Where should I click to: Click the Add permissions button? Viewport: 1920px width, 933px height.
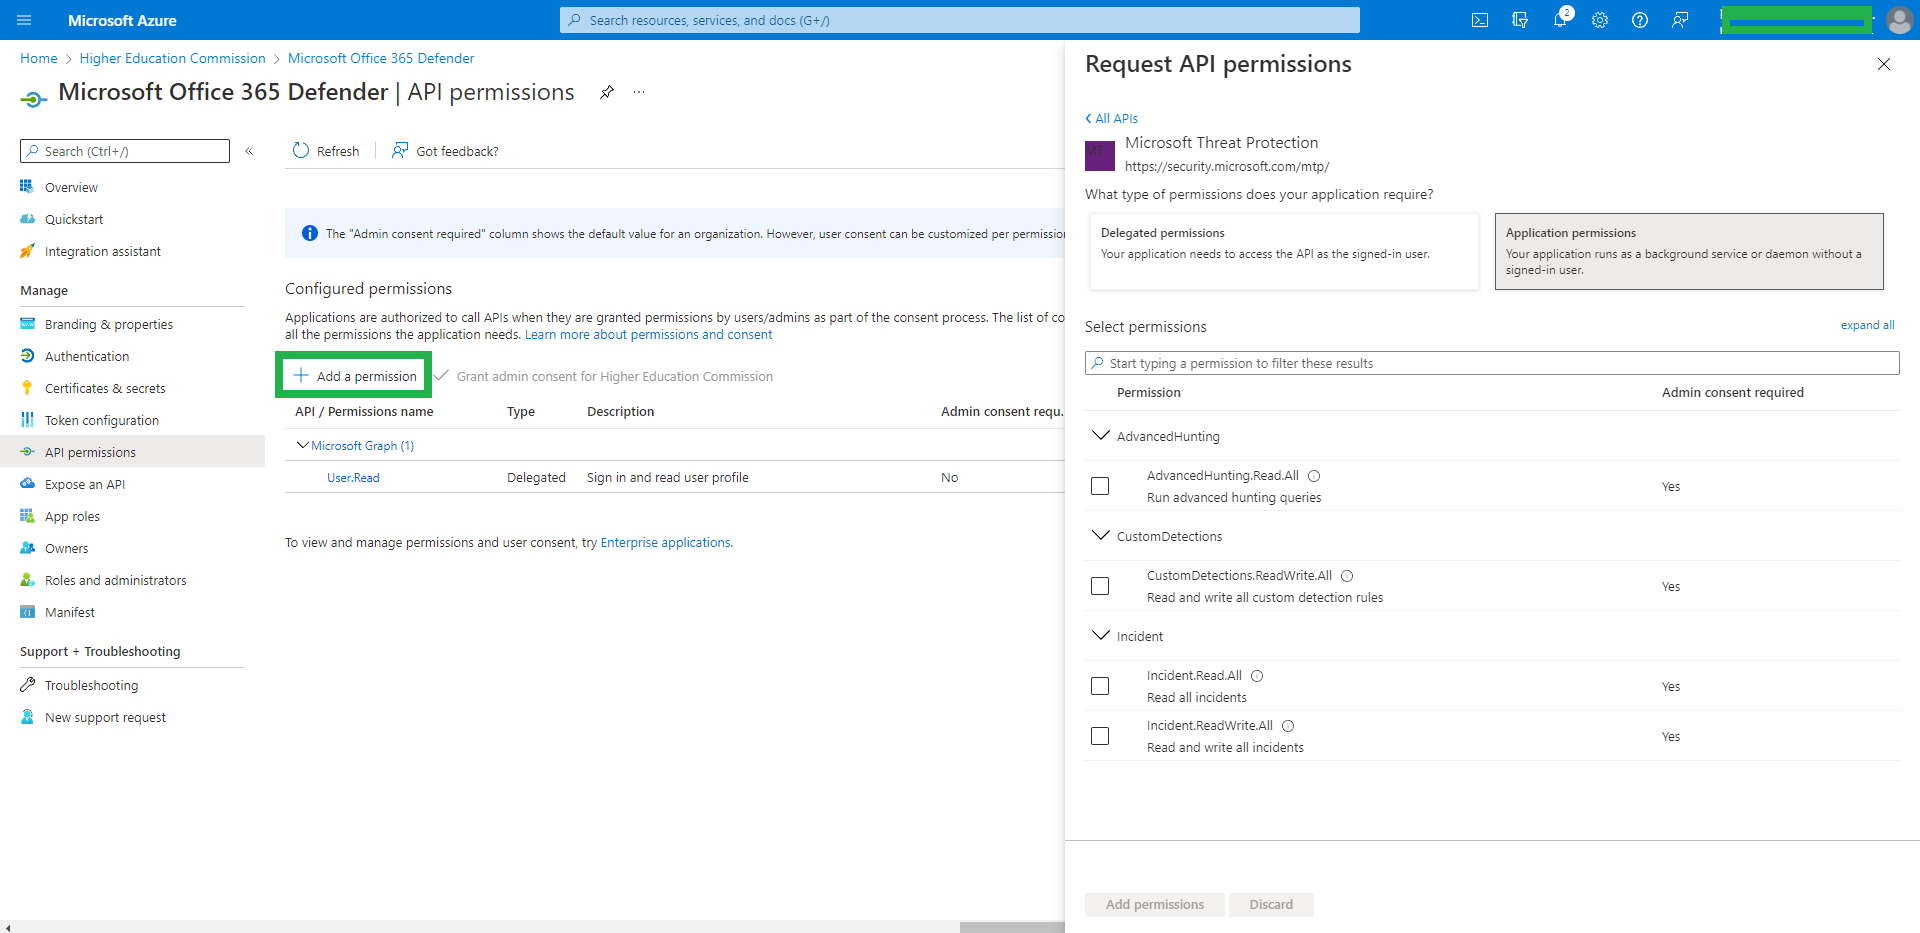tap(1154, 904)
